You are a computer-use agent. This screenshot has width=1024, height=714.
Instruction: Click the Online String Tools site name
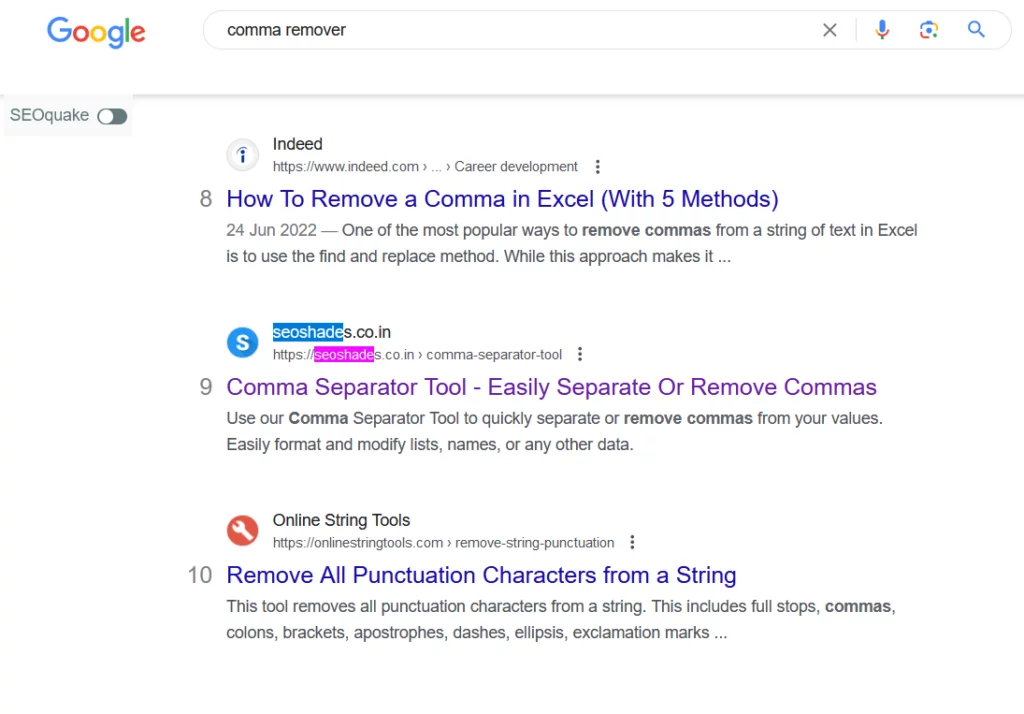pos(342,520)
